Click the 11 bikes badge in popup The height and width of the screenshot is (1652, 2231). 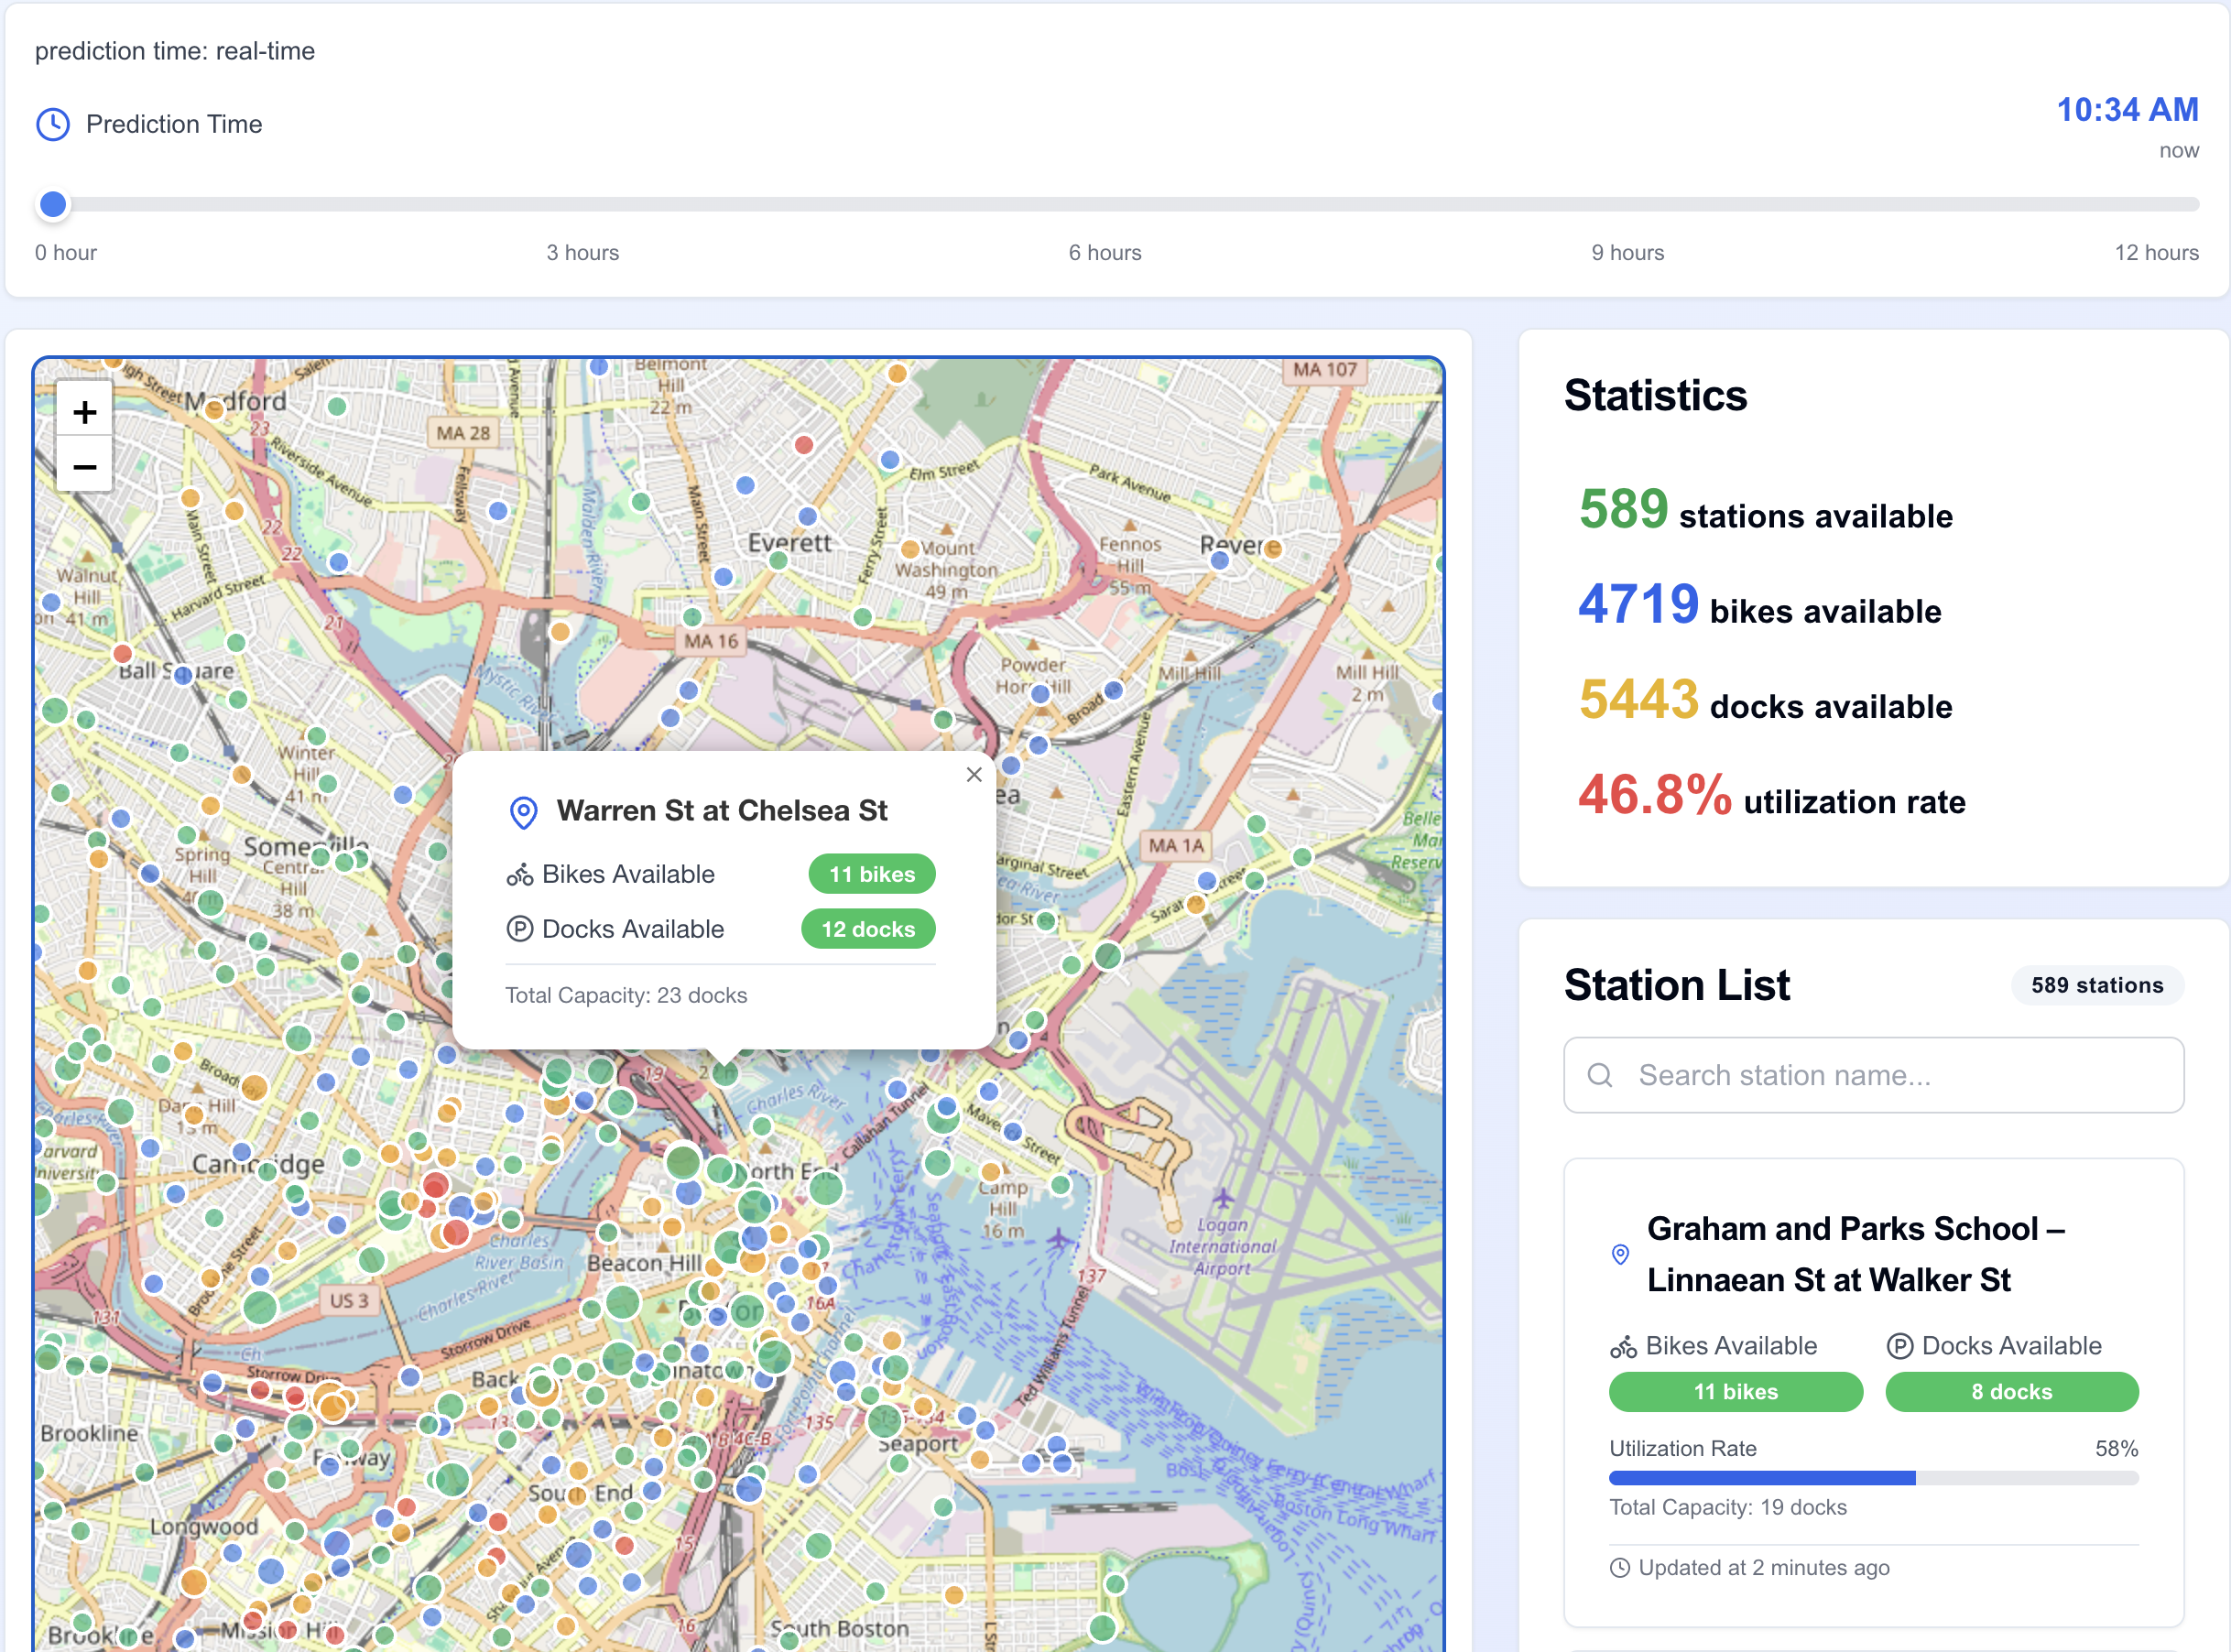point(871,874)
